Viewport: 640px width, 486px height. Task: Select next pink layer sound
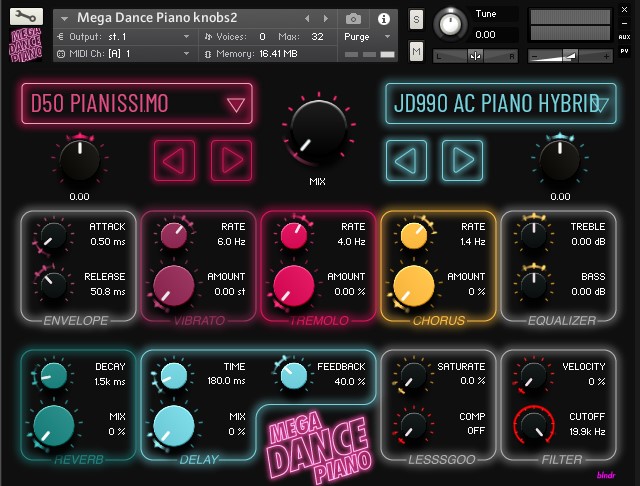(x=231, y=160)
